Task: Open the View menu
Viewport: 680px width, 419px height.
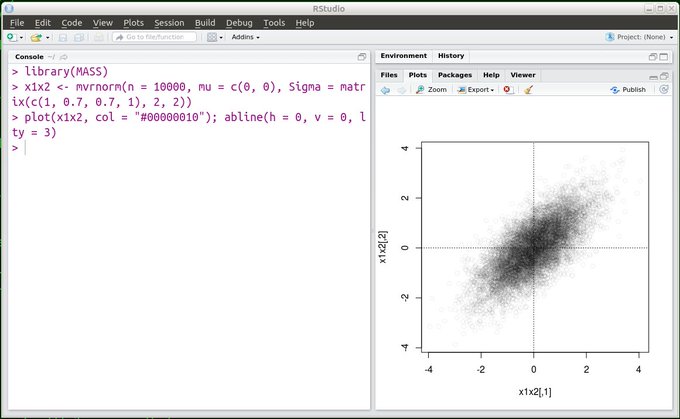Action: 102,23
